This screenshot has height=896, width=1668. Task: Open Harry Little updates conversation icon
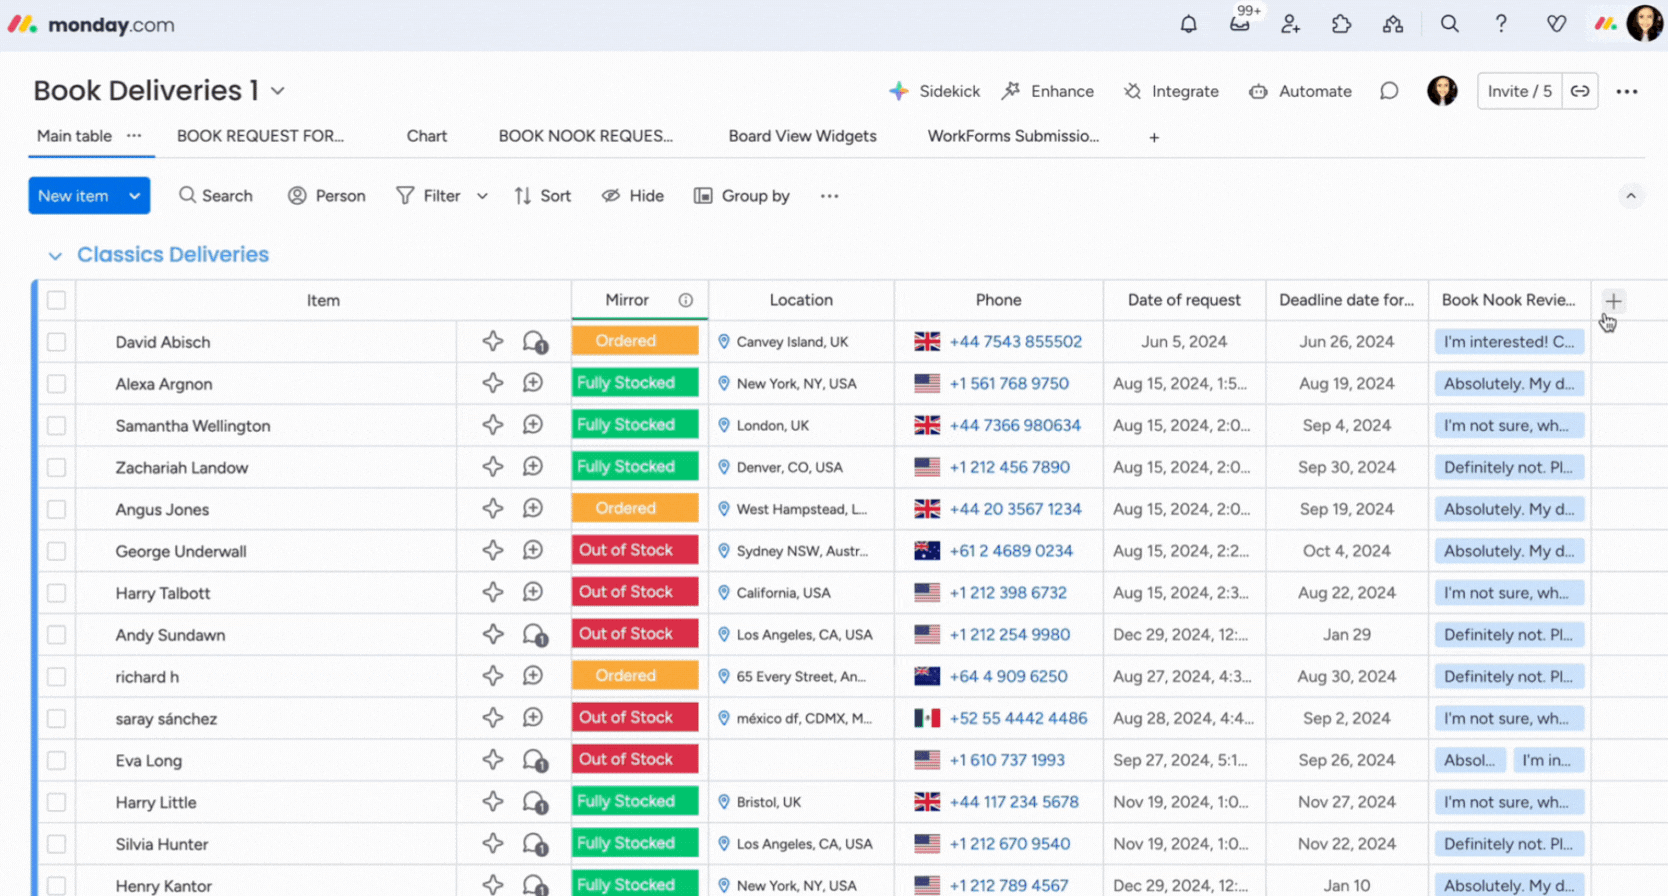click(x=535, y=803)
